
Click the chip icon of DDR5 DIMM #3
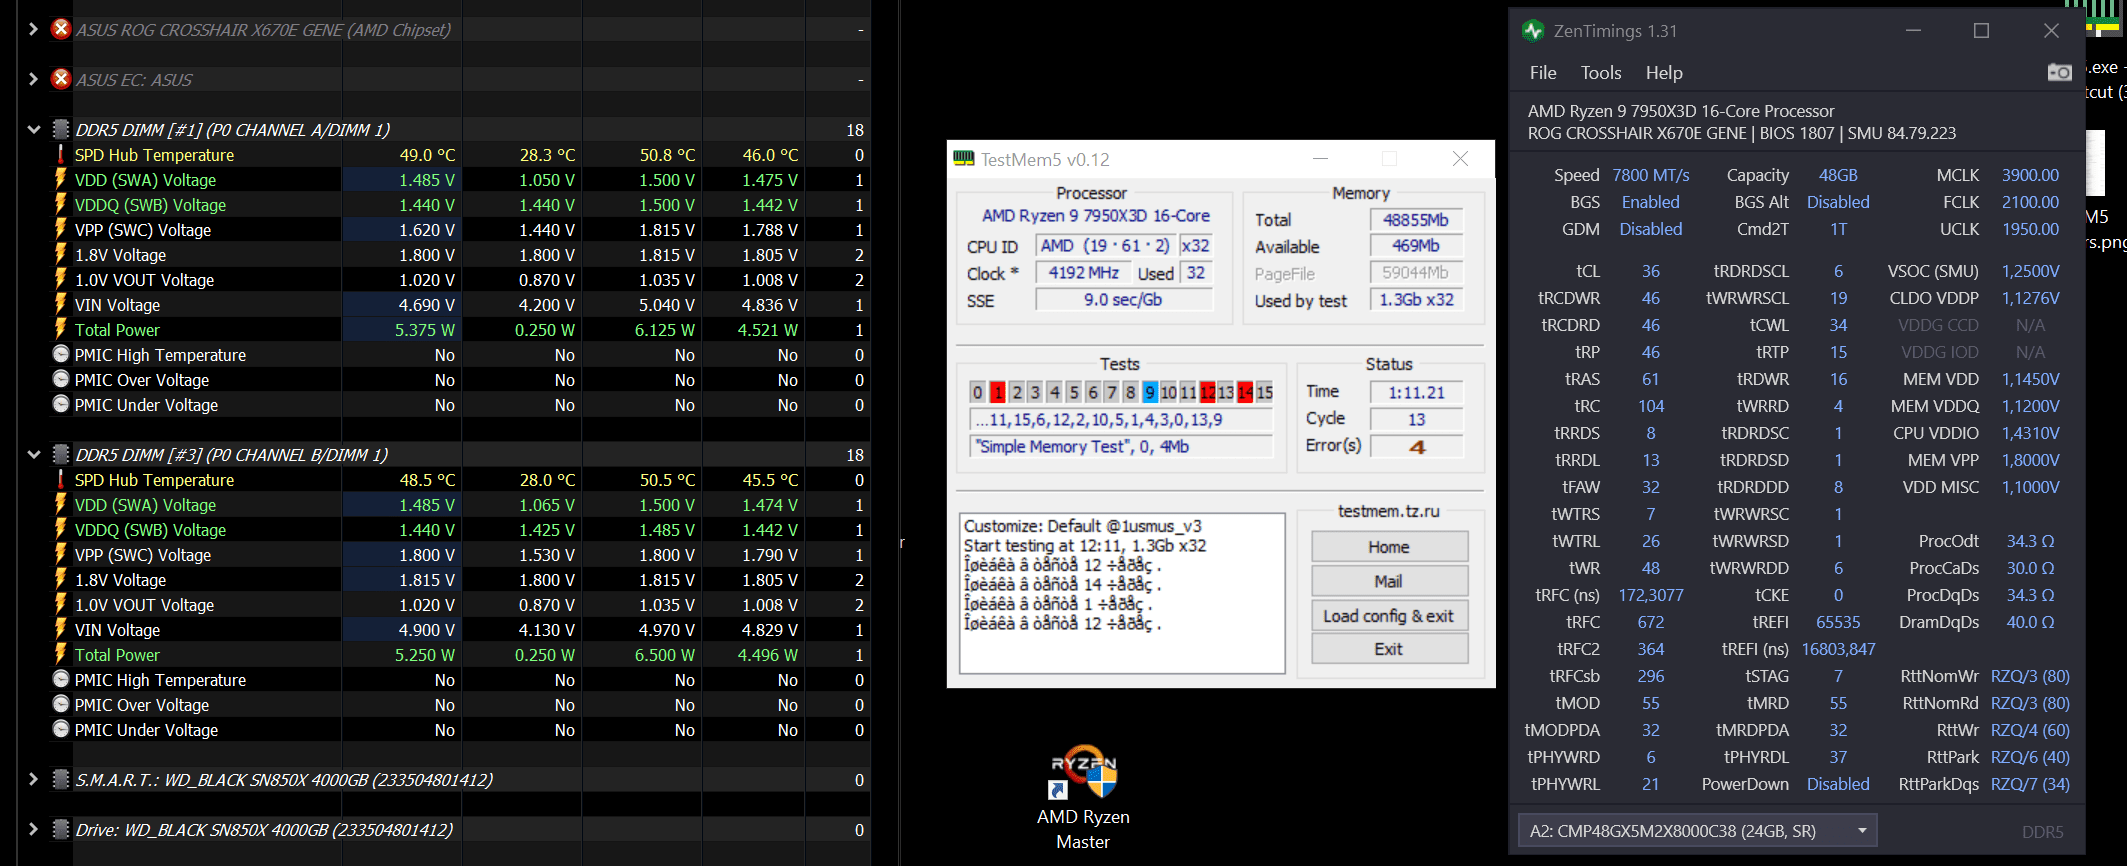click(x=60, y=454)
